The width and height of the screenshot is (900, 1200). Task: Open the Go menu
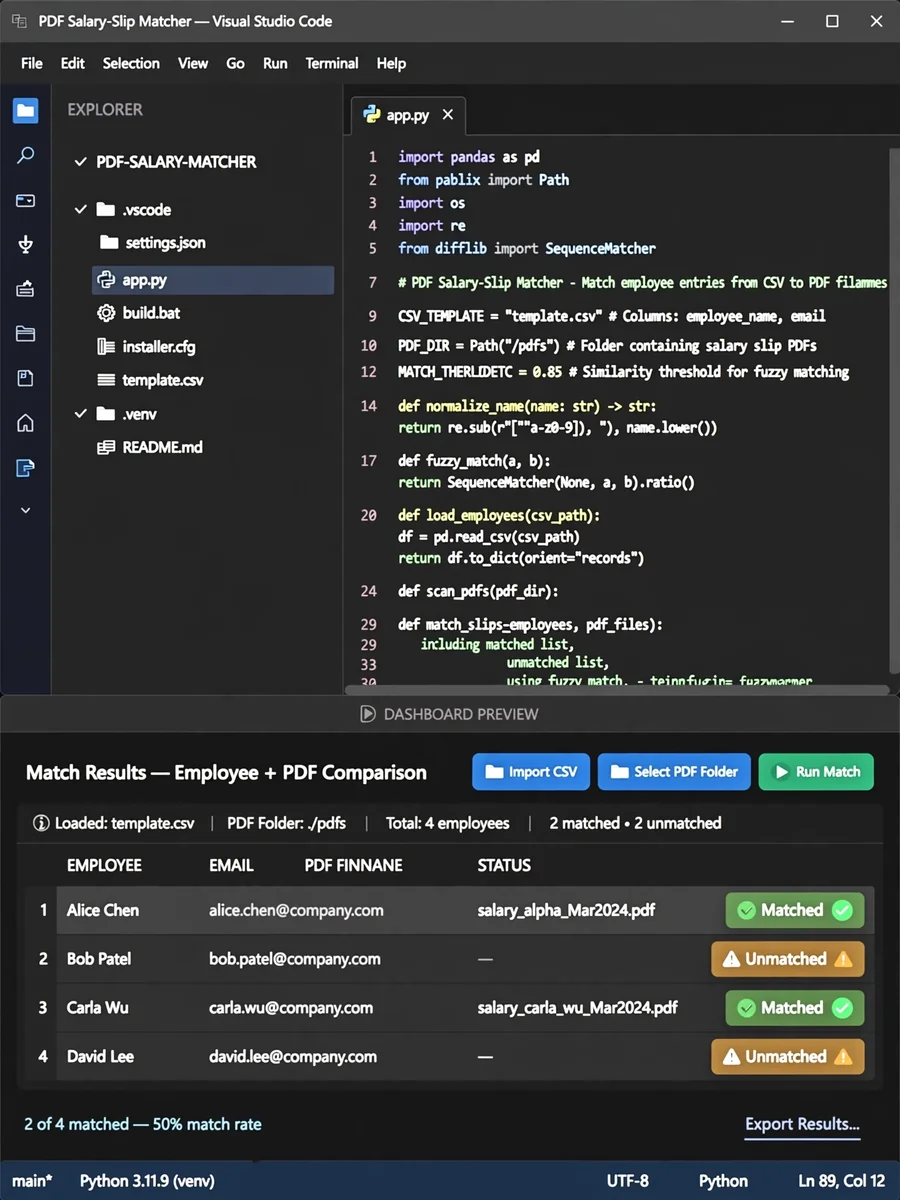(235, 63)
